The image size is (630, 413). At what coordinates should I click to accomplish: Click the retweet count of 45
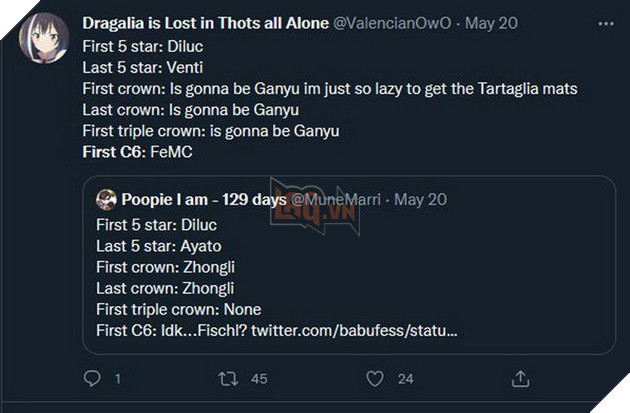[260, 379]
